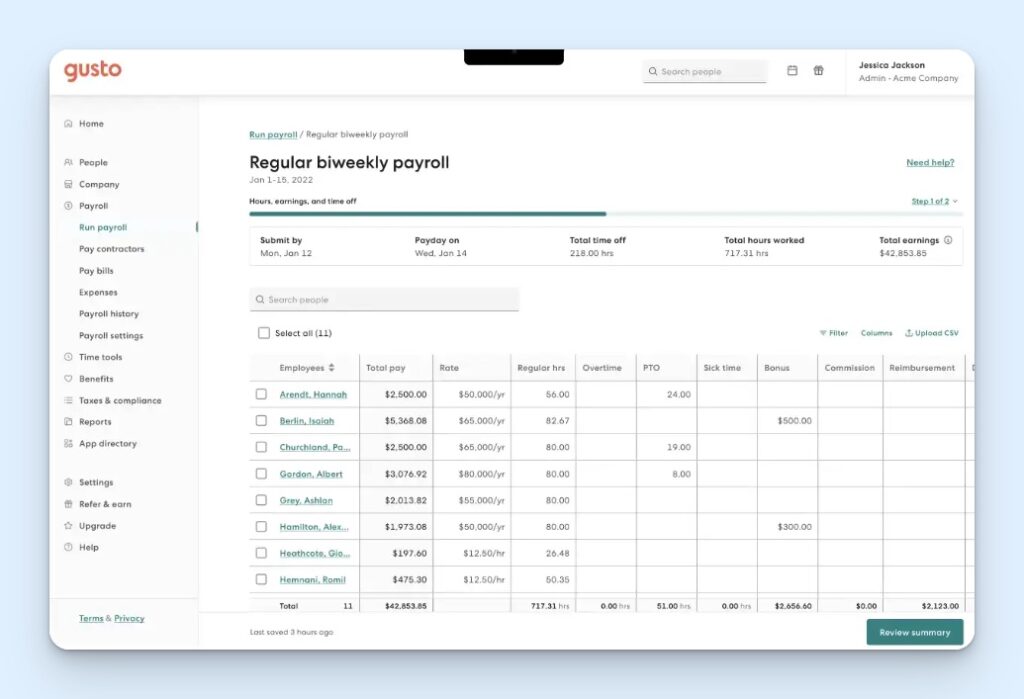Click the Review summary button
This screenshot has height=699, width=1024.
914,632
